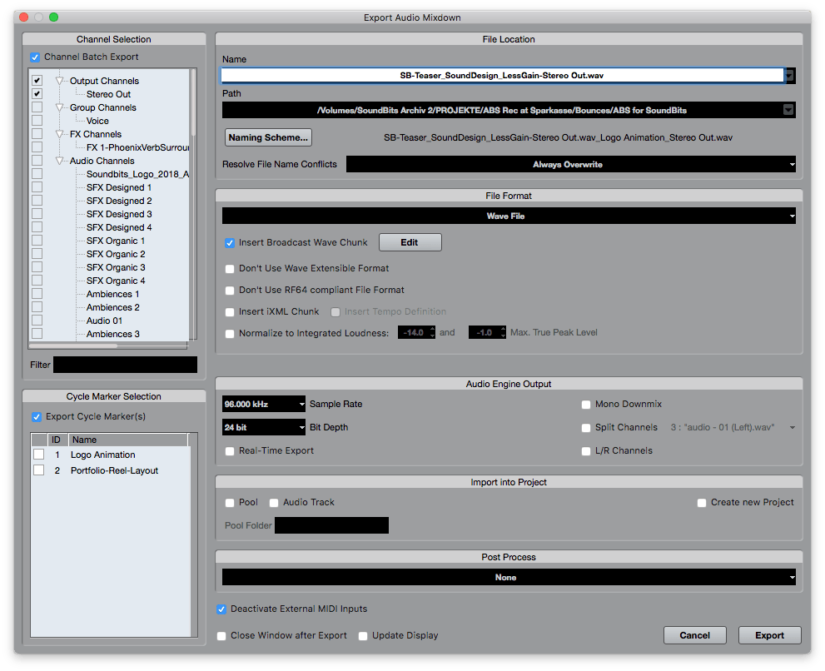Select the SFX Designed 1 channel
The image size is (825, 671).
point(35,187)
